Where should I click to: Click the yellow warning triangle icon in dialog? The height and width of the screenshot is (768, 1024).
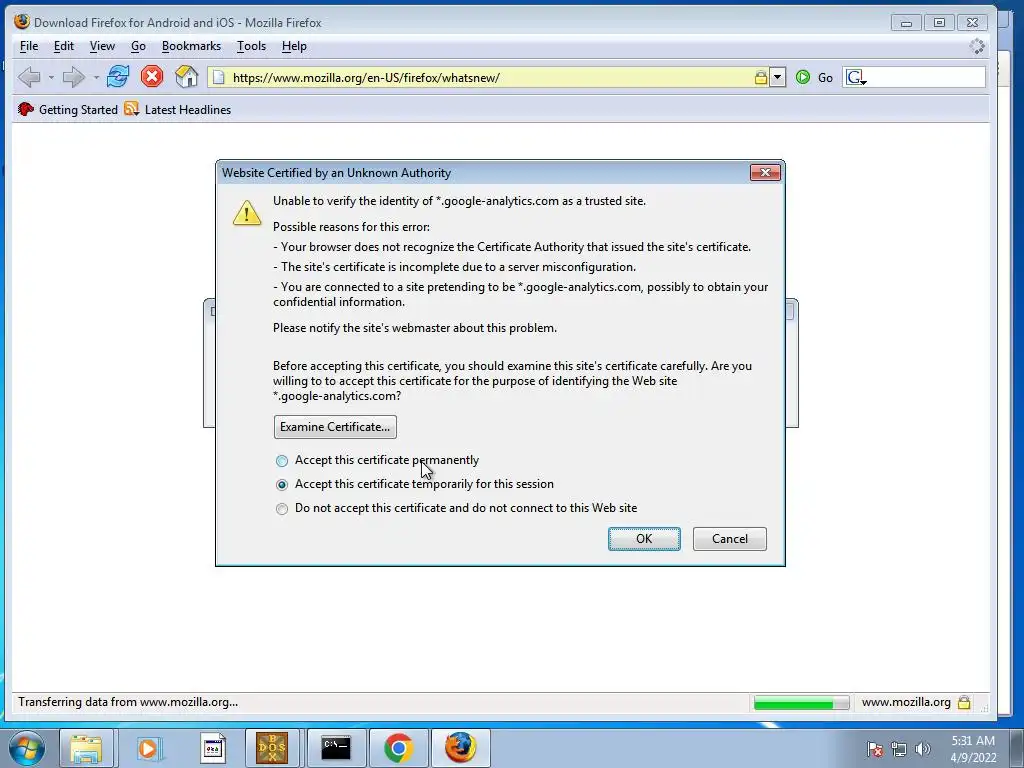247,213
